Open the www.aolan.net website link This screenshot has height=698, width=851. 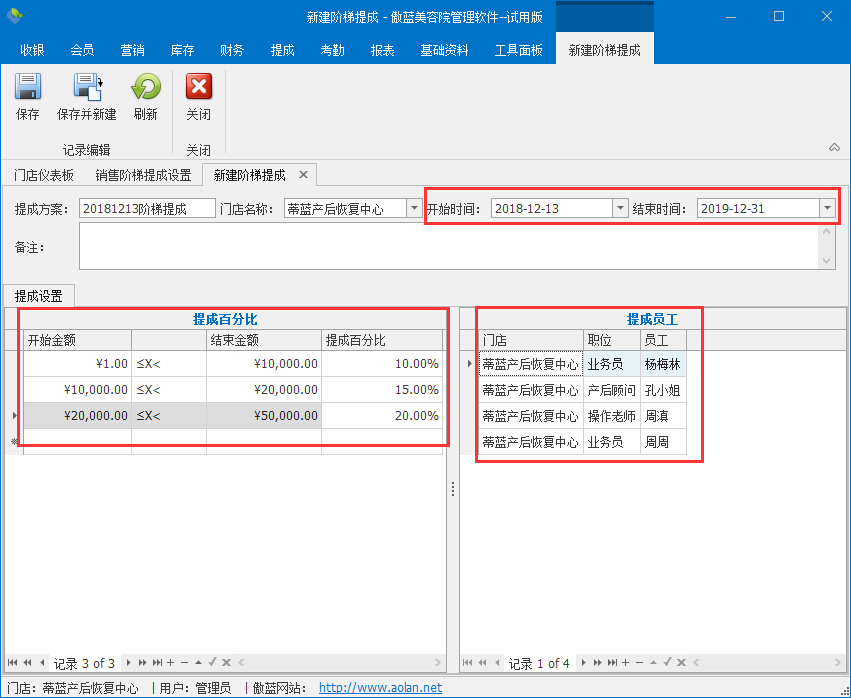tap(380, 688)
